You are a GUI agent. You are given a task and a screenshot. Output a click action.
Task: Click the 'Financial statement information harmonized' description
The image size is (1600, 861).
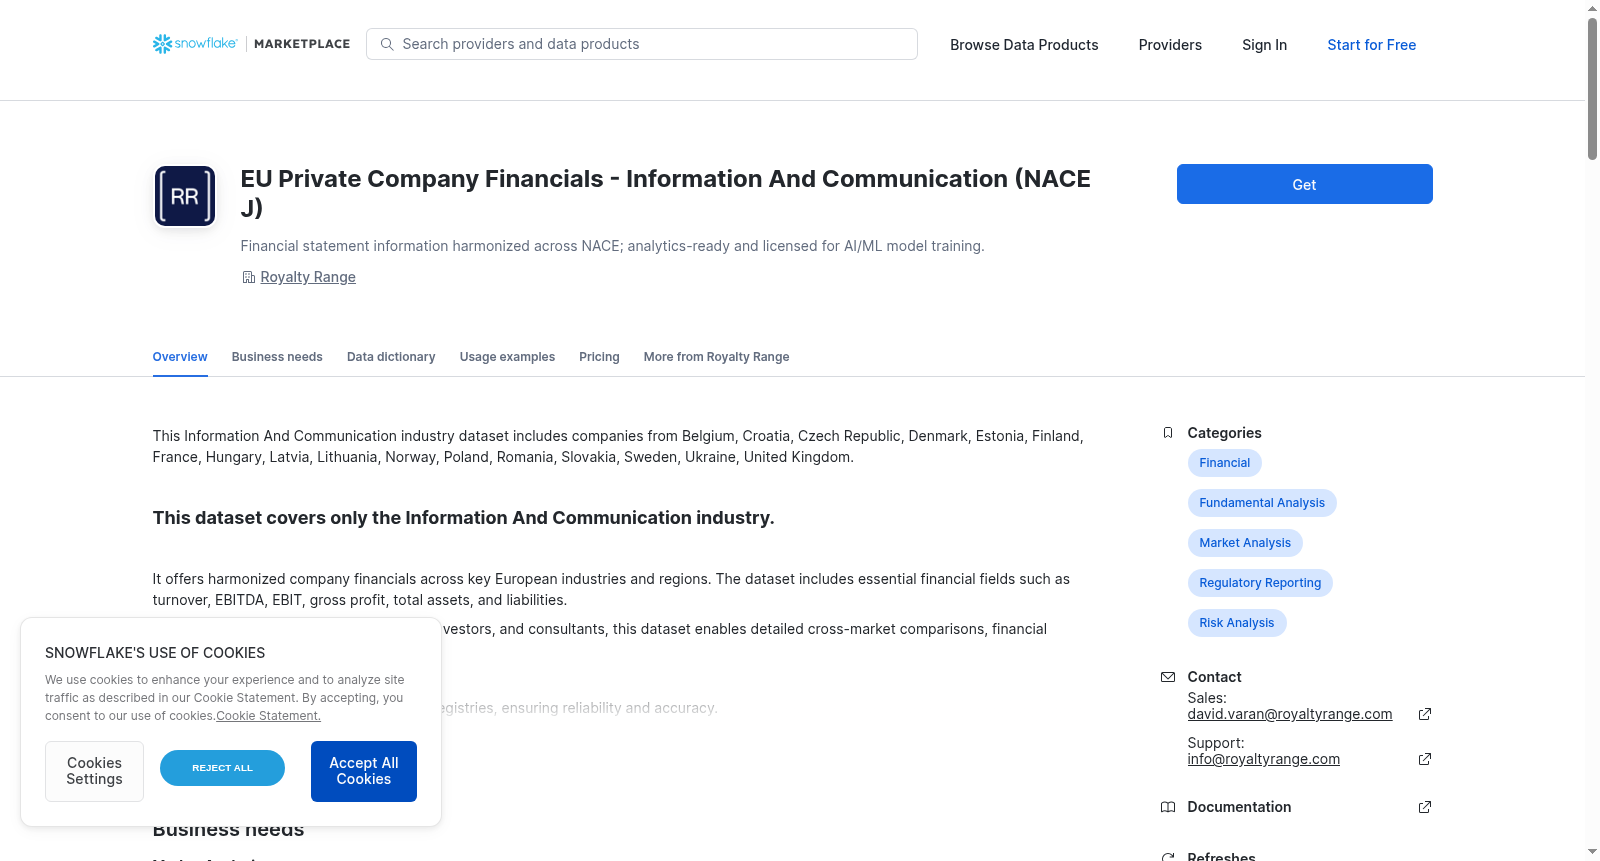point(612,246)
